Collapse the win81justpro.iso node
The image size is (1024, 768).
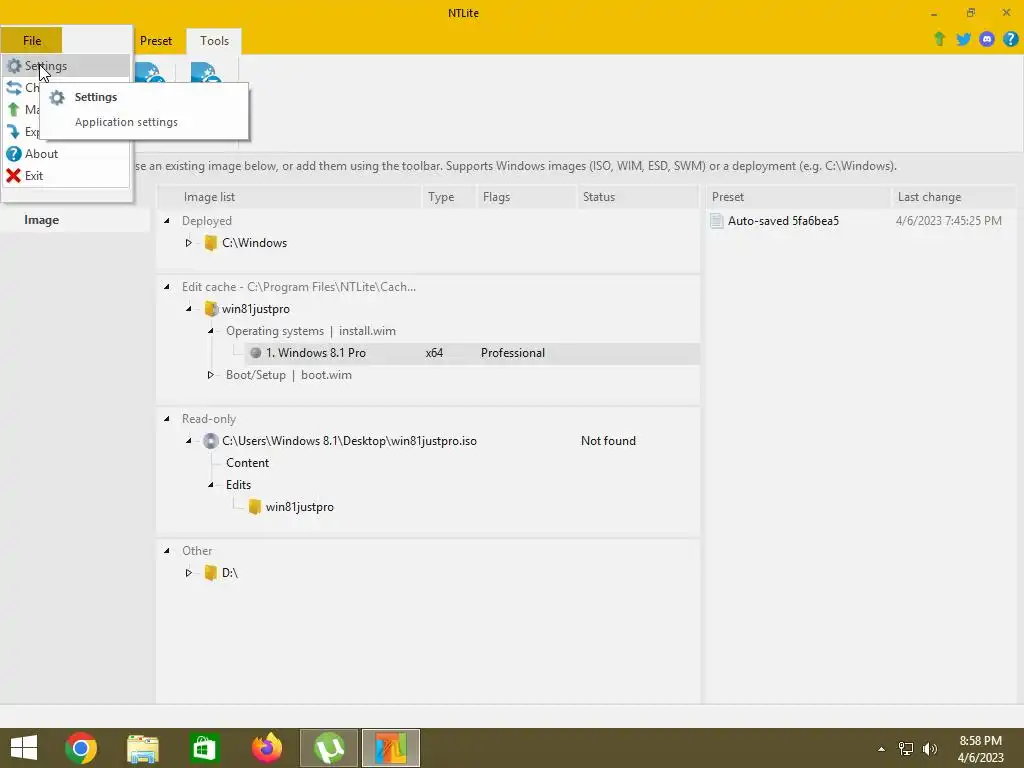coord(189,441)
